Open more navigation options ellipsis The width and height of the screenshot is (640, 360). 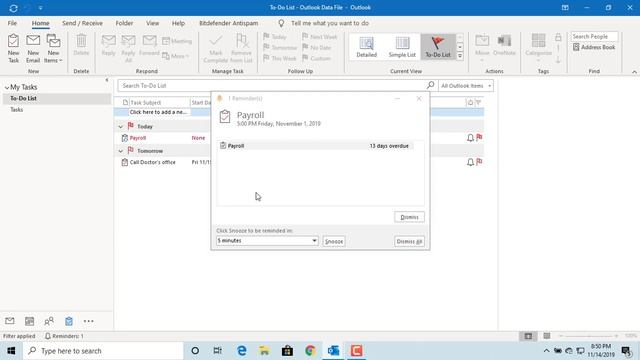[x=89, y=321]
